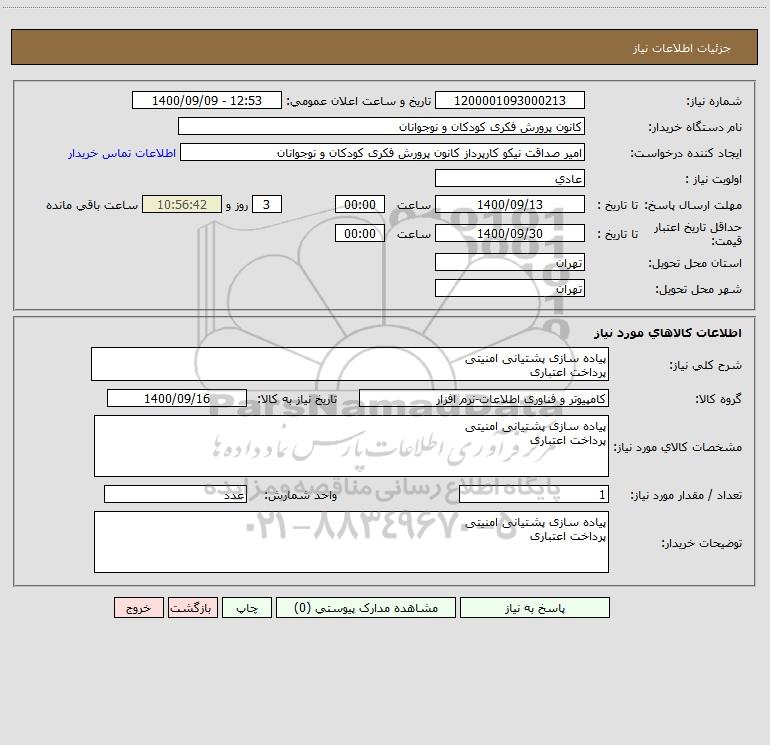Click response deadline date 1400/09/13
The width and height of the screenshot is (770, 745).
(x=510, y=204)
